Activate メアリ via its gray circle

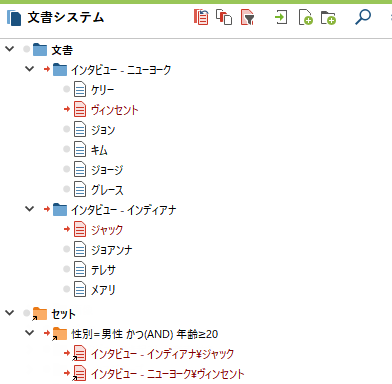(67, 289)
